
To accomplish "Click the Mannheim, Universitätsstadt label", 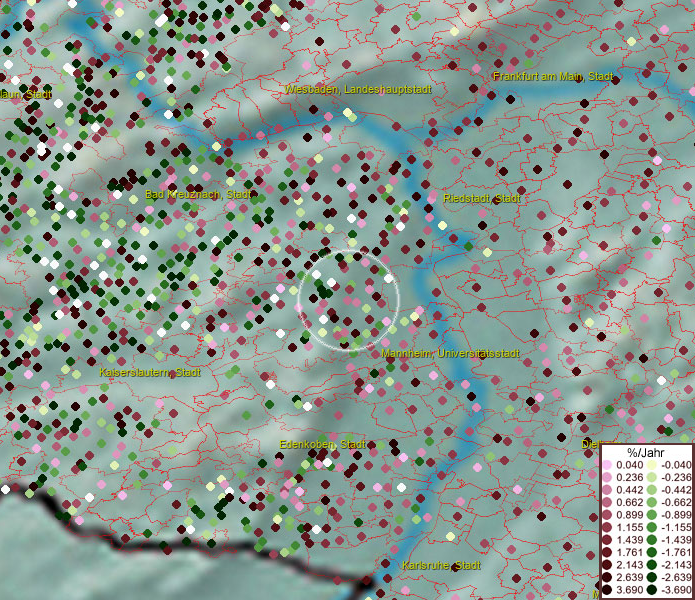I will pos(450,354).
